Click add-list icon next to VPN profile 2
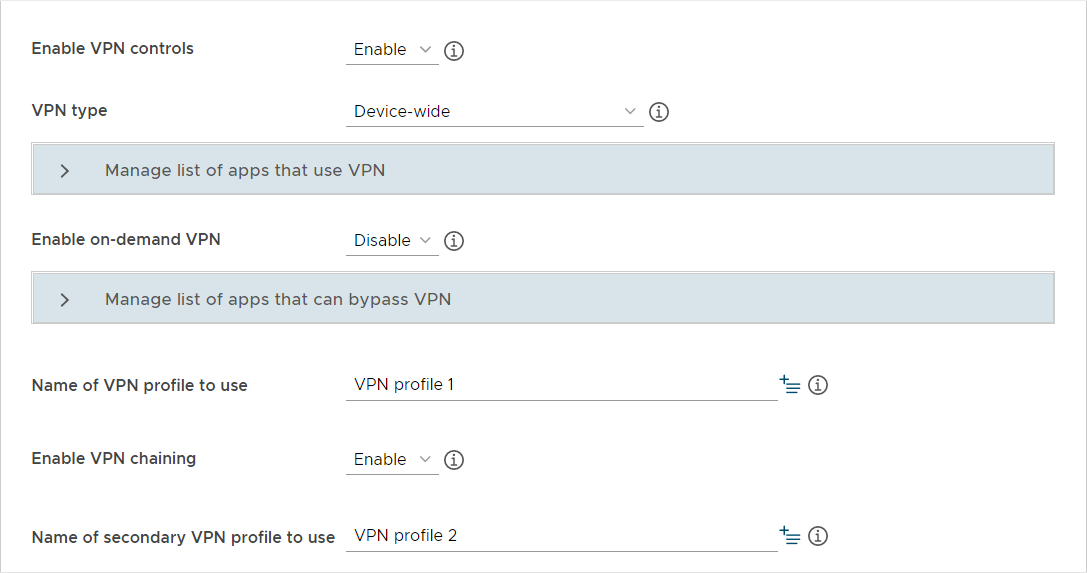The height and width of the screenshot is (573, 1087). (790, 536)
